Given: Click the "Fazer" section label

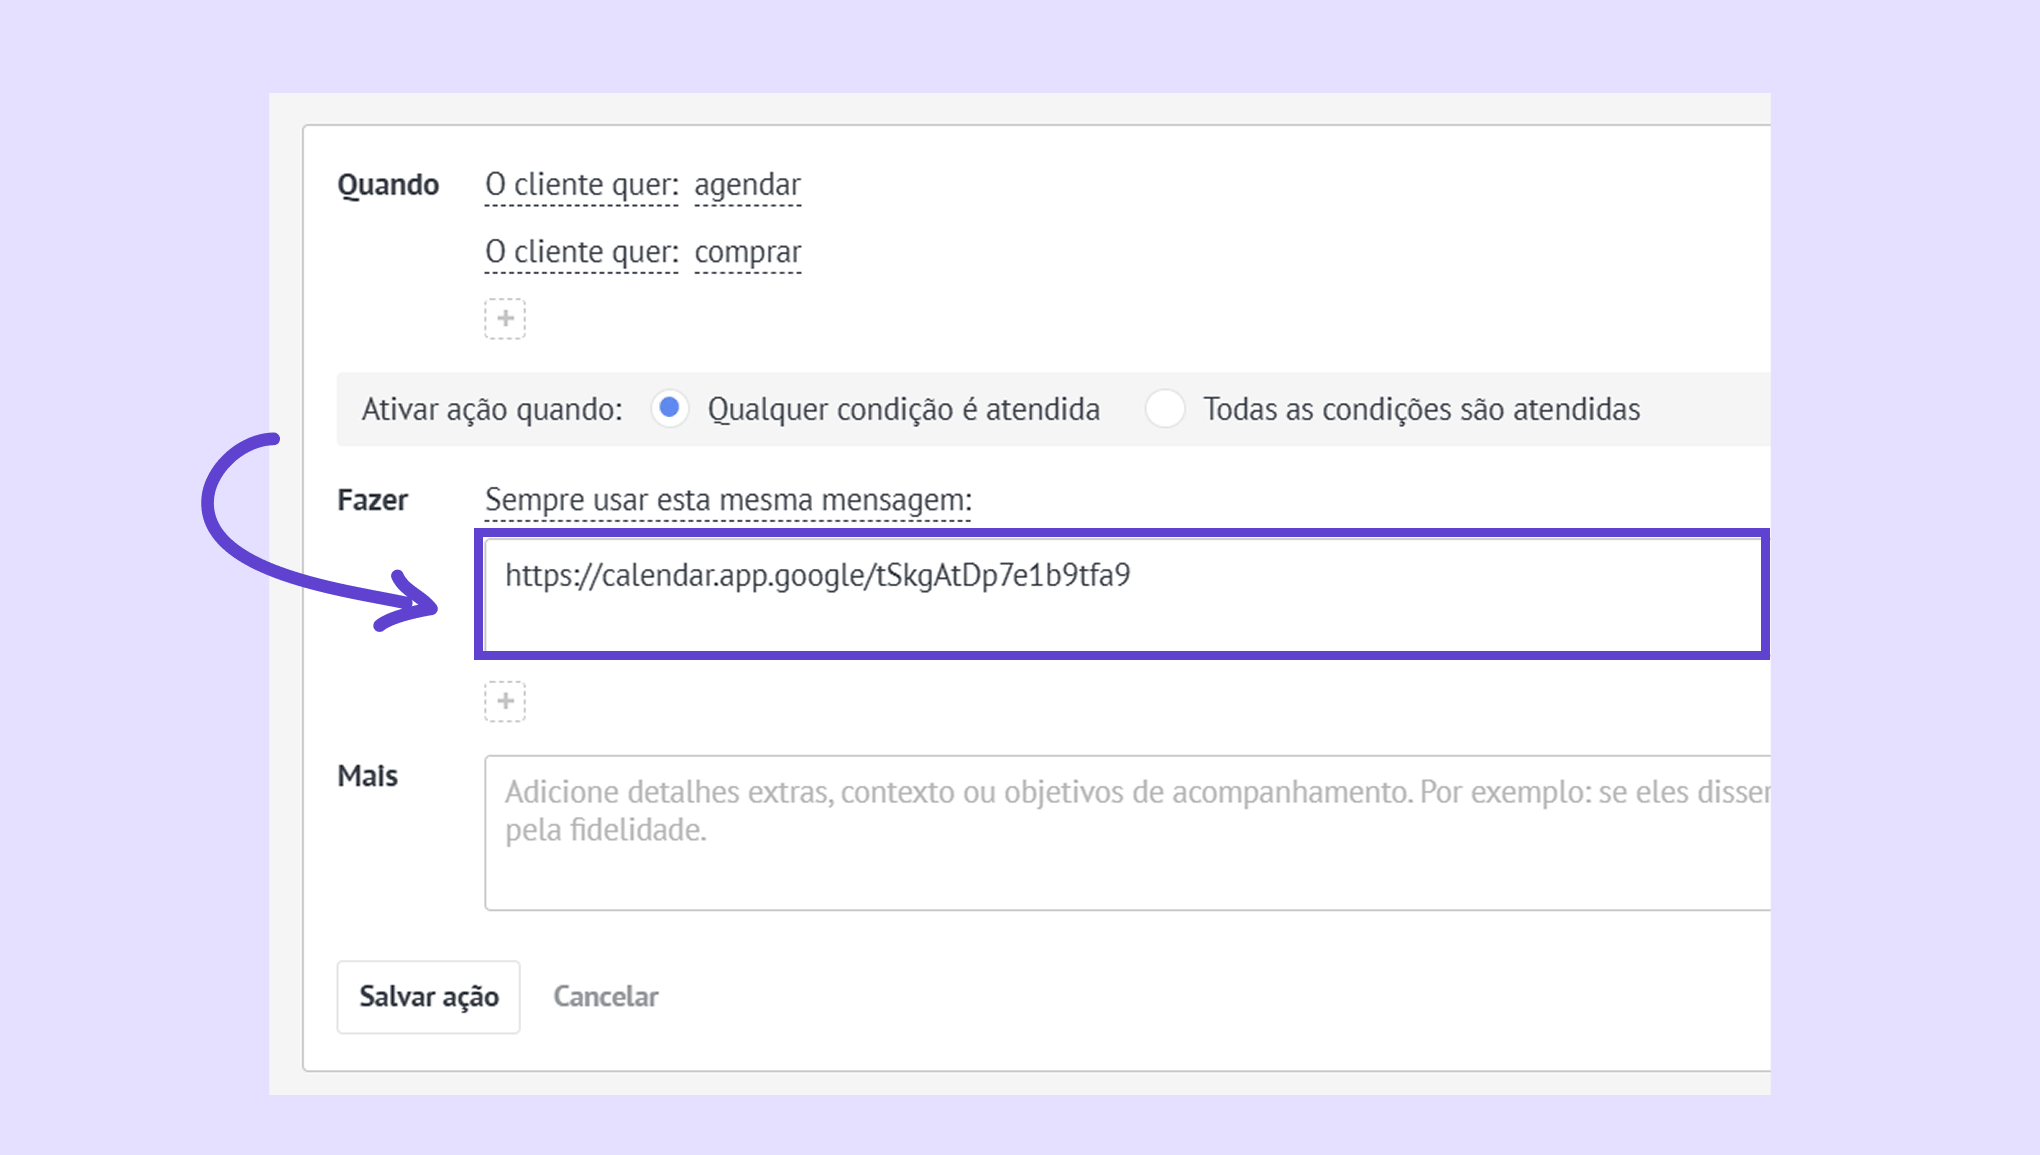Looking at the screenshot, I should coord(372,499).
